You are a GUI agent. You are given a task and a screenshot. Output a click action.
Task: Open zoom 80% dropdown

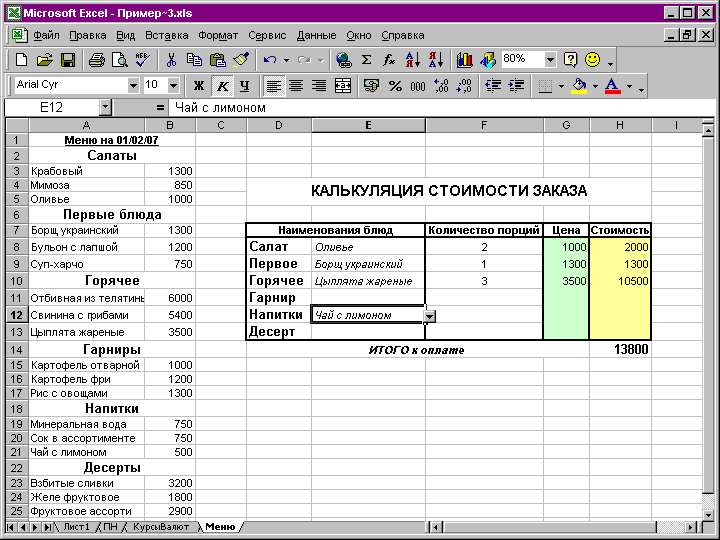[x=550, y=59]
